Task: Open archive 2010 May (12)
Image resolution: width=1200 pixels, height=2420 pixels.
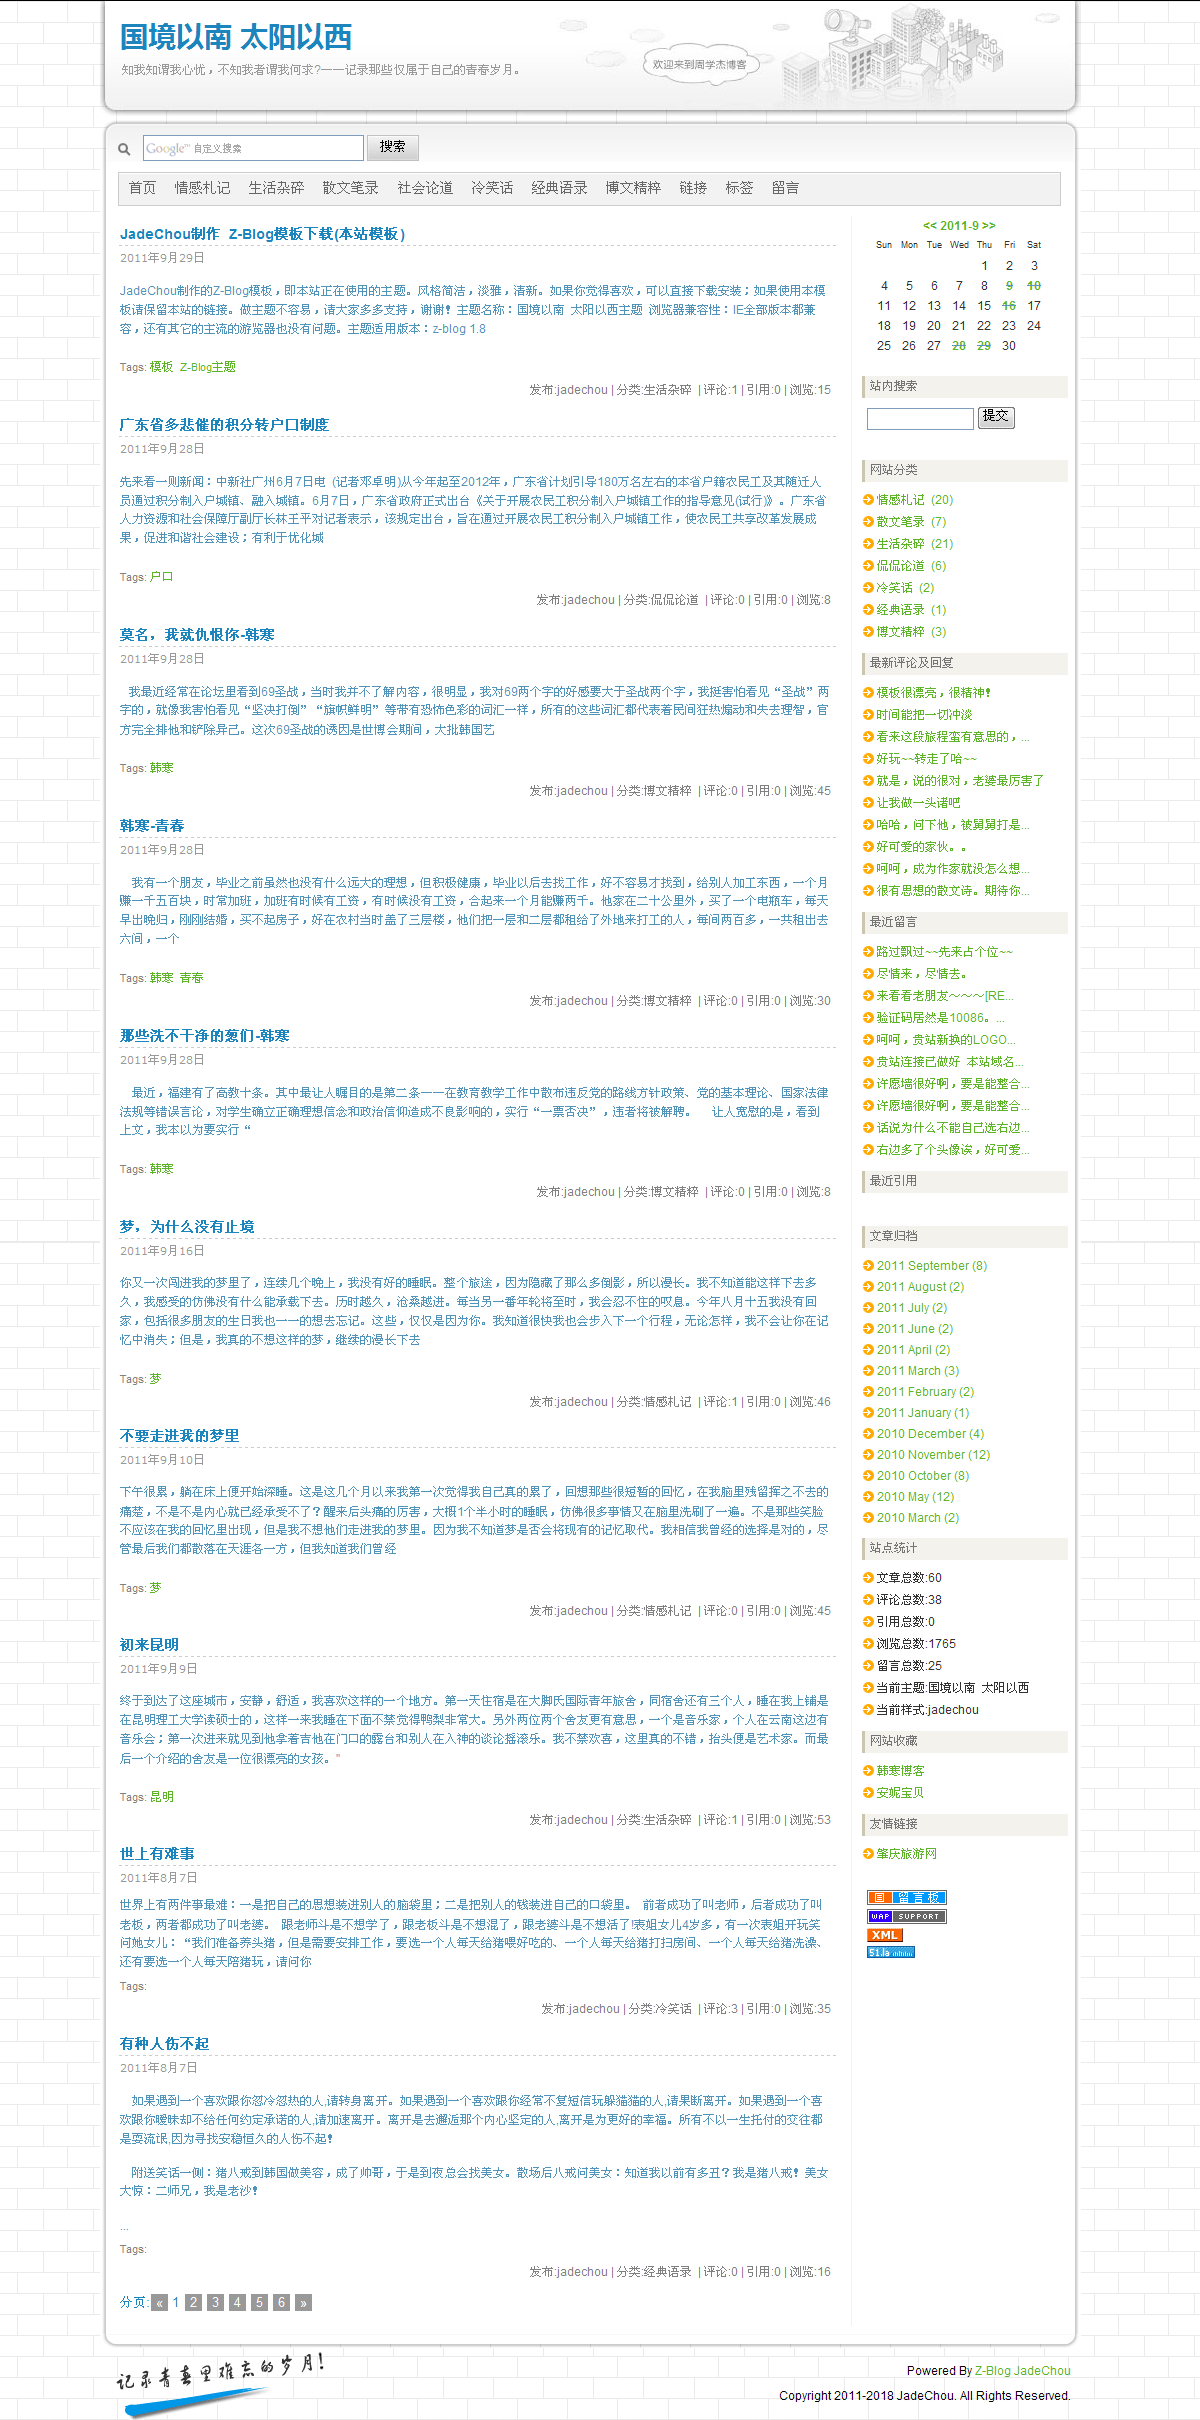Action: (x=915, y=1497)
